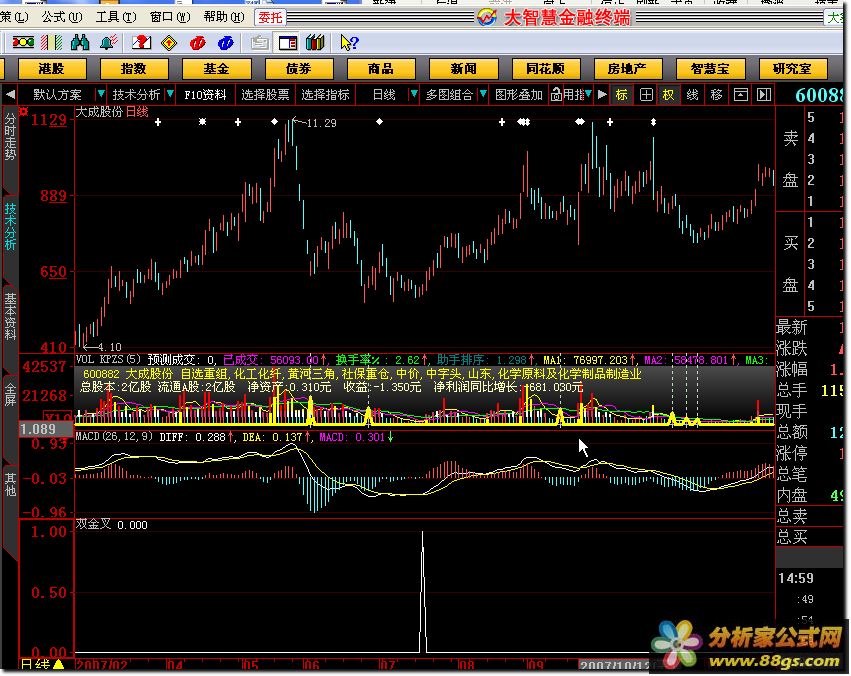Open the alarm bell alert icon
The height and width of the screenshot is (676, 851).
(x=109, y=42)
